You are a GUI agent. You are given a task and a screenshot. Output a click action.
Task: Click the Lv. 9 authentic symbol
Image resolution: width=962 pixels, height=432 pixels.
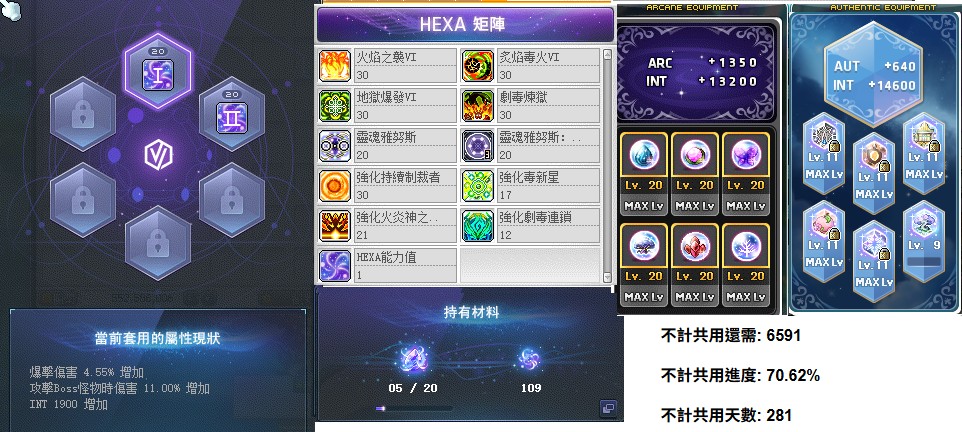(923, 241)
